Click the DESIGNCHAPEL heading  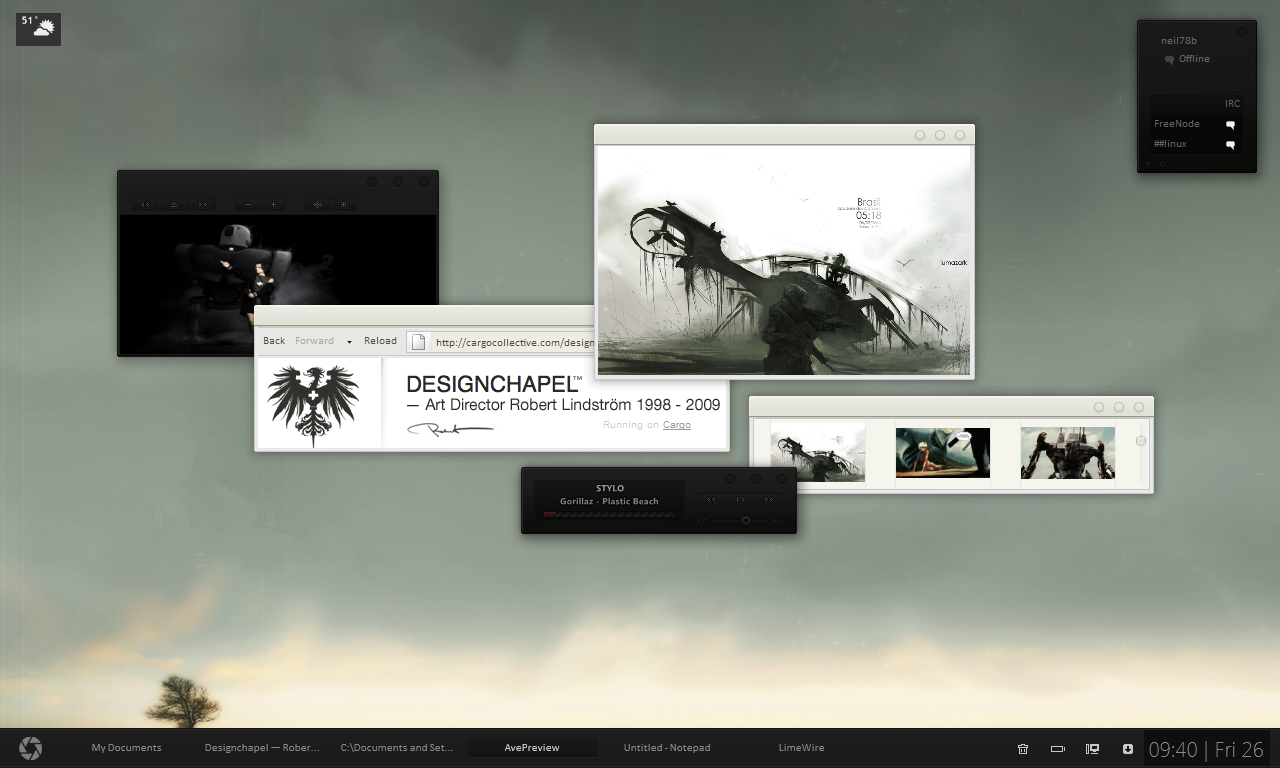493,384
